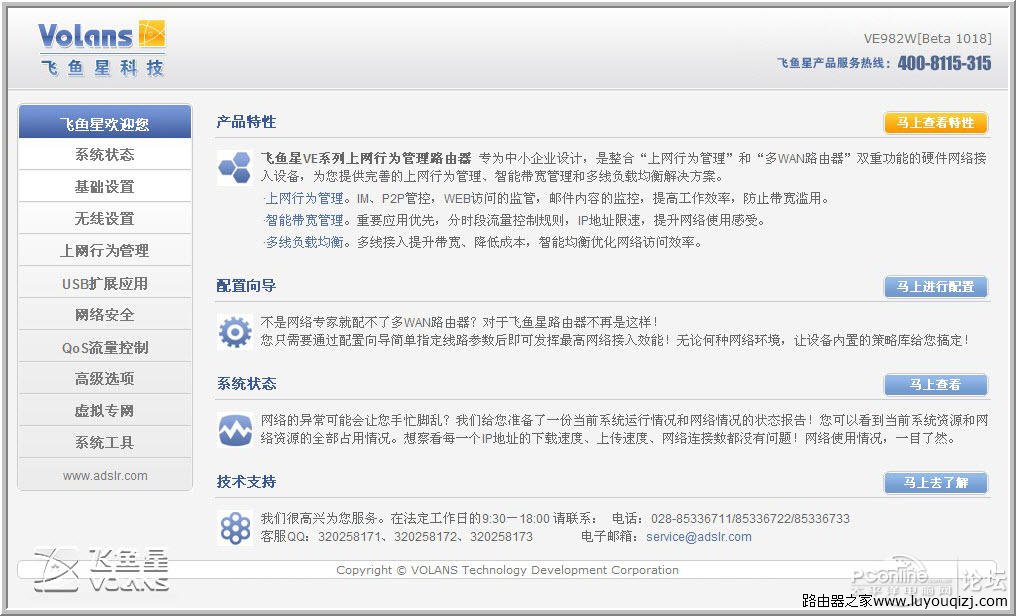Click the gear icon beside 配置向导
This screenshot has height=616, width=1016.
click(x=235, y=332)
